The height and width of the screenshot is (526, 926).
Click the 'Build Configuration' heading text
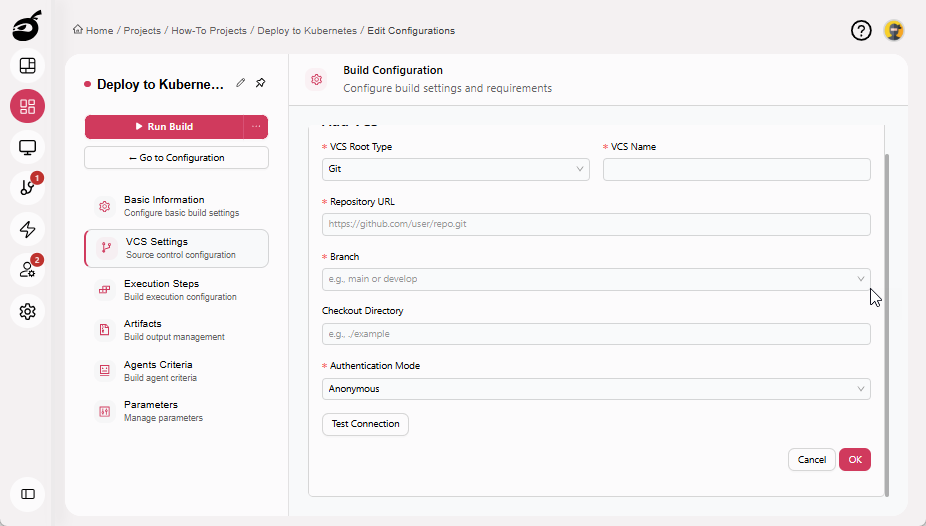point(393,70)
